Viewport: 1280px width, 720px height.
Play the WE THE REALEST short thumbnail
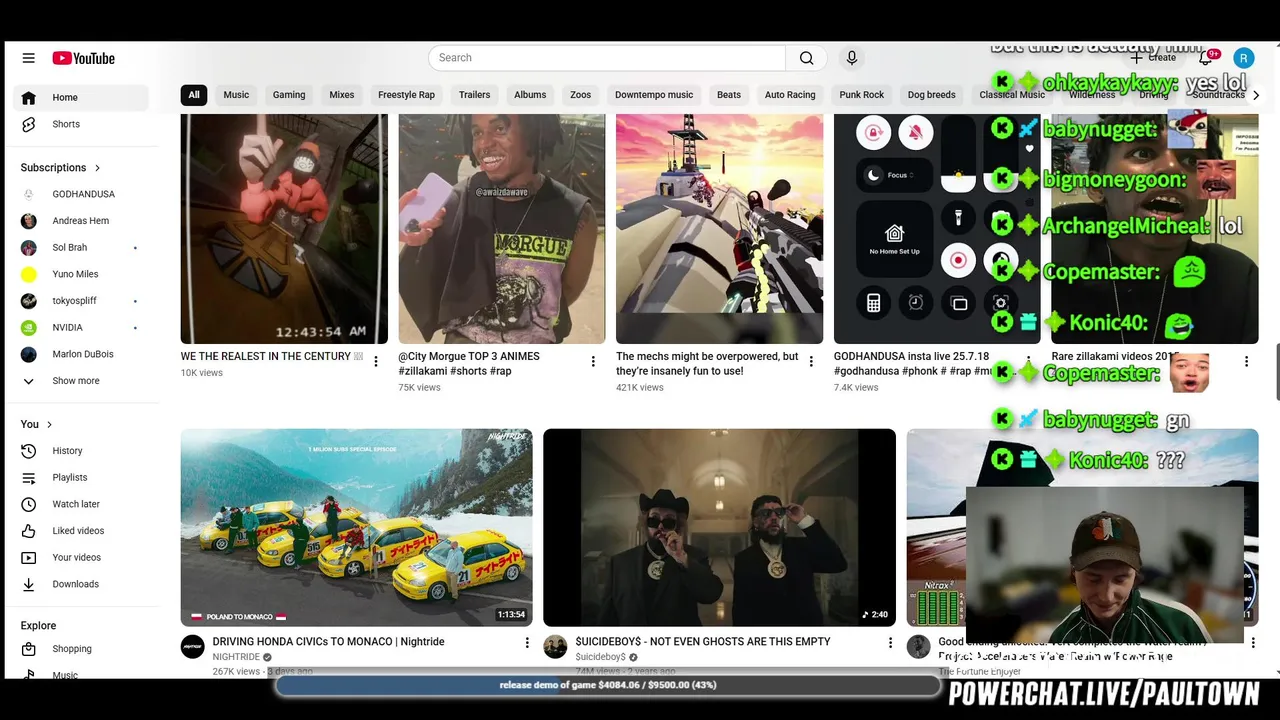pyautogui.click(x=284, y=229)
